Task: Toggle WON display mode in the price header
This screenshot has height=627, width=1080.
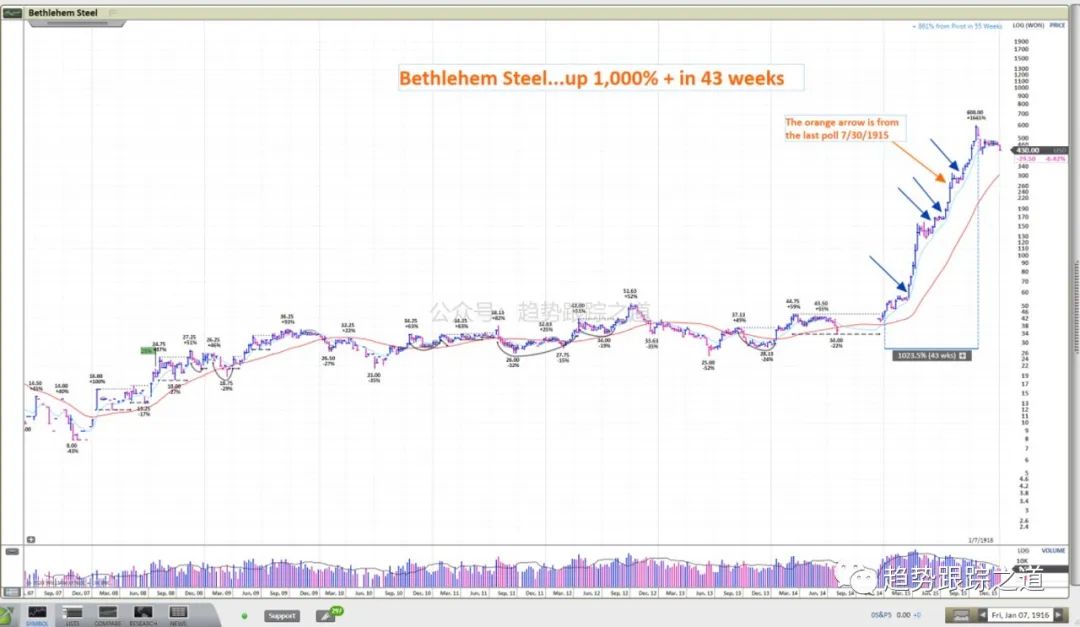Action: click(x=1035, y=25)
